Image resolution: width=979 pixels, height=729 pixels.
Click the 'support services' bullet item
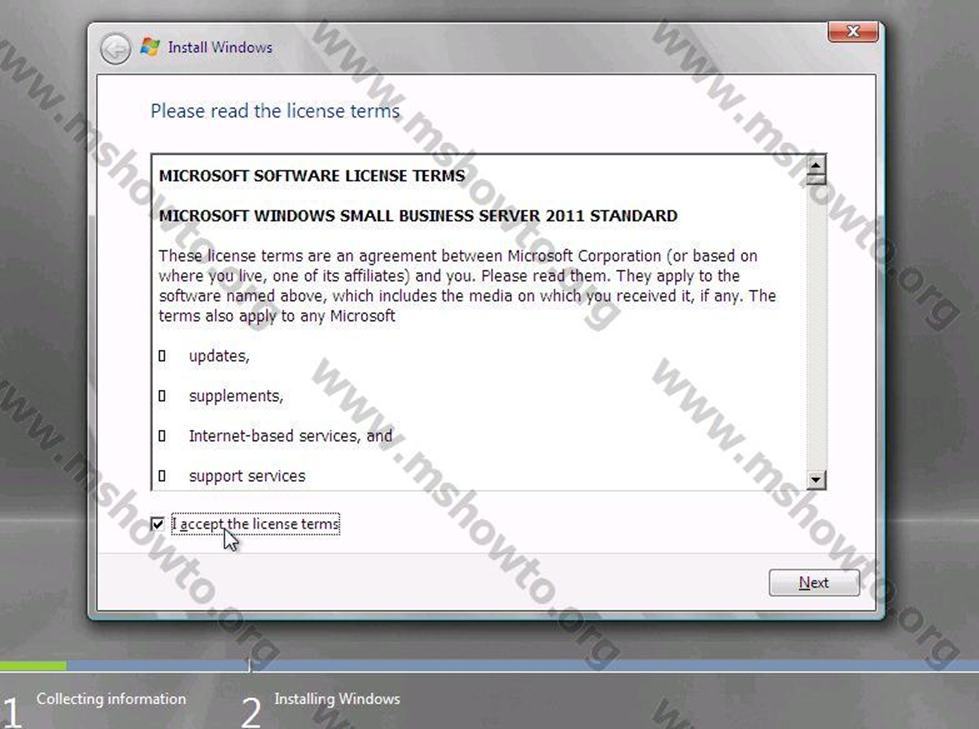(247, 476)
